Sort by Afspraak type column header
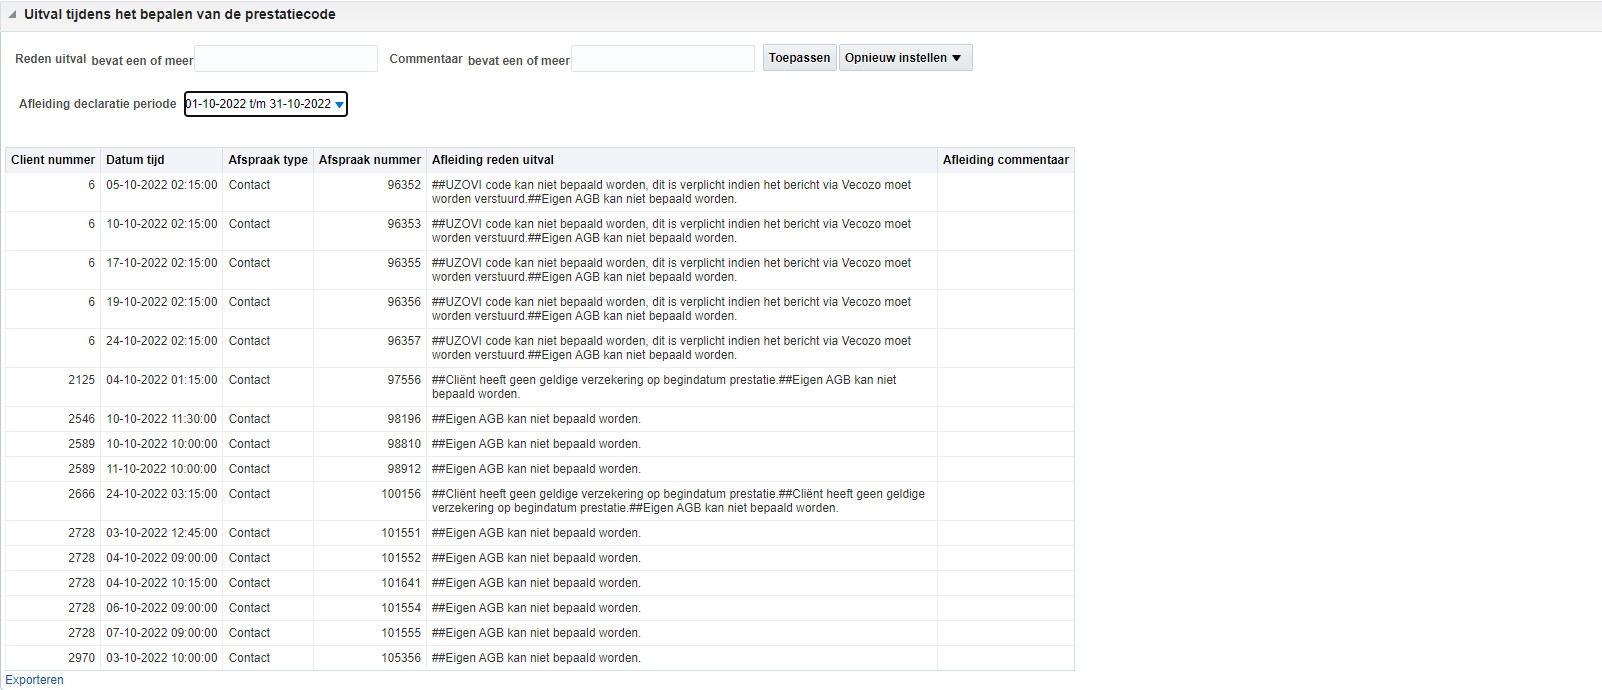 pos(268,160)
